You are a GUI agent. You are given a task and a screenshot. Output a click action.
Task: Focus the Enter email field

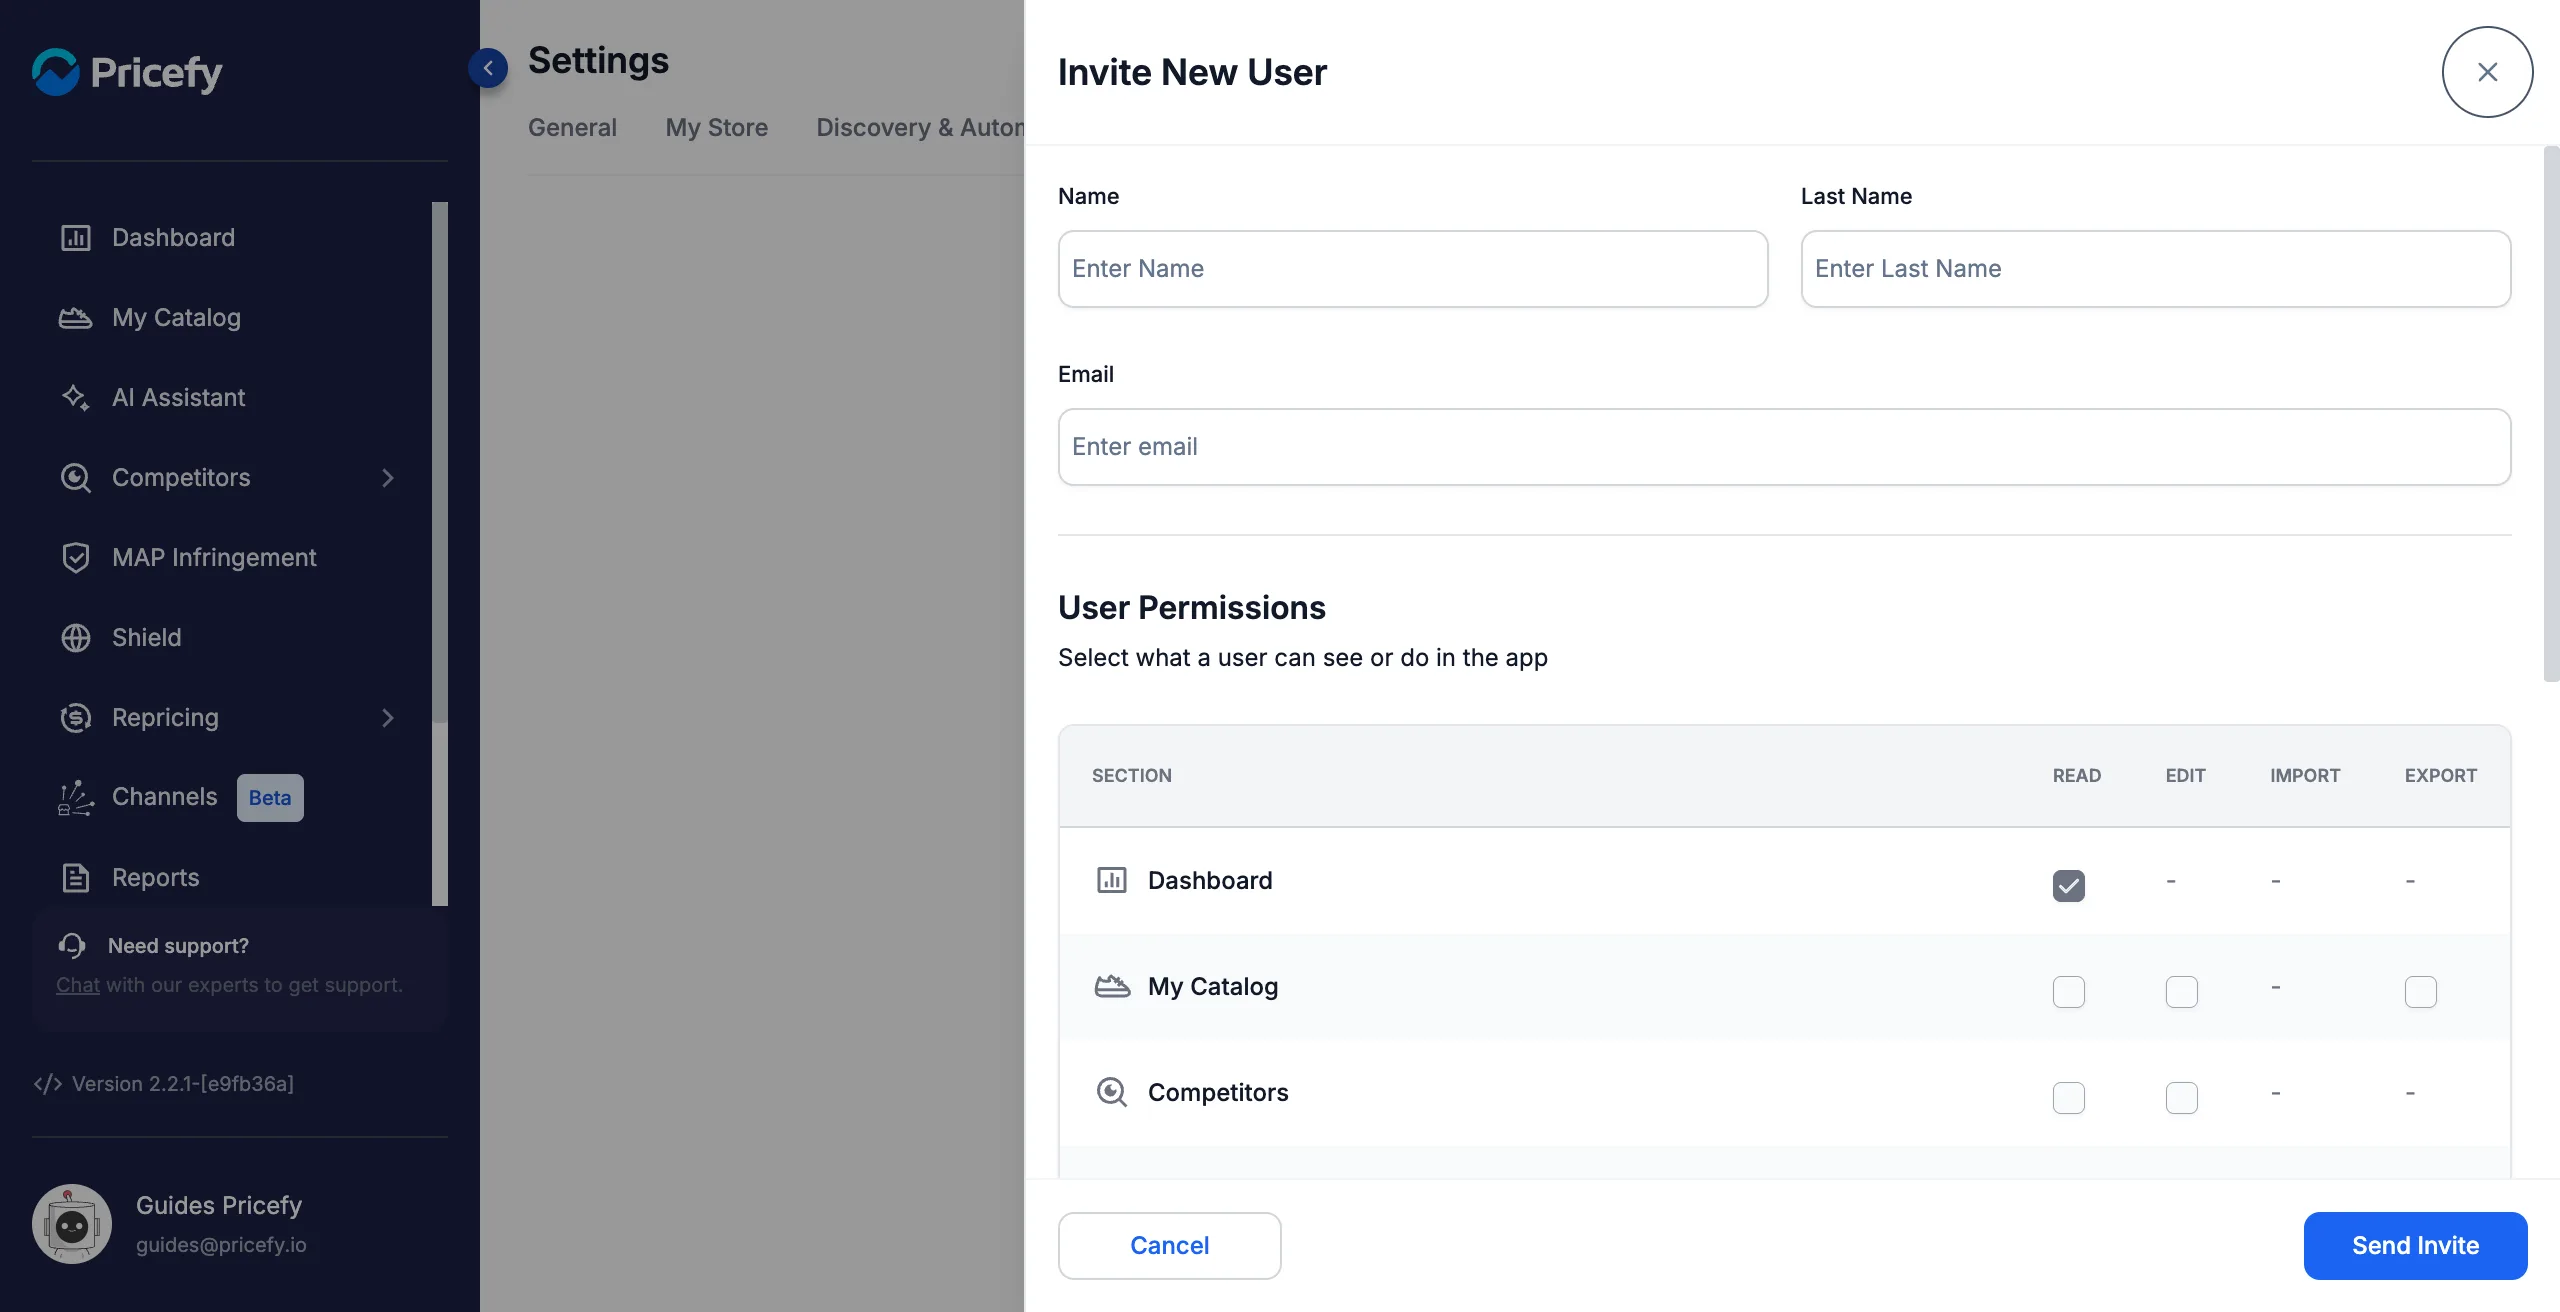pos(1784,447)
